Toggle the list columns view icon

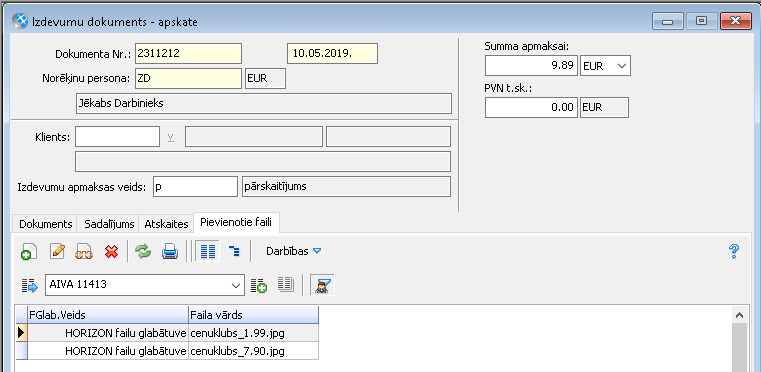coord(208,251)
